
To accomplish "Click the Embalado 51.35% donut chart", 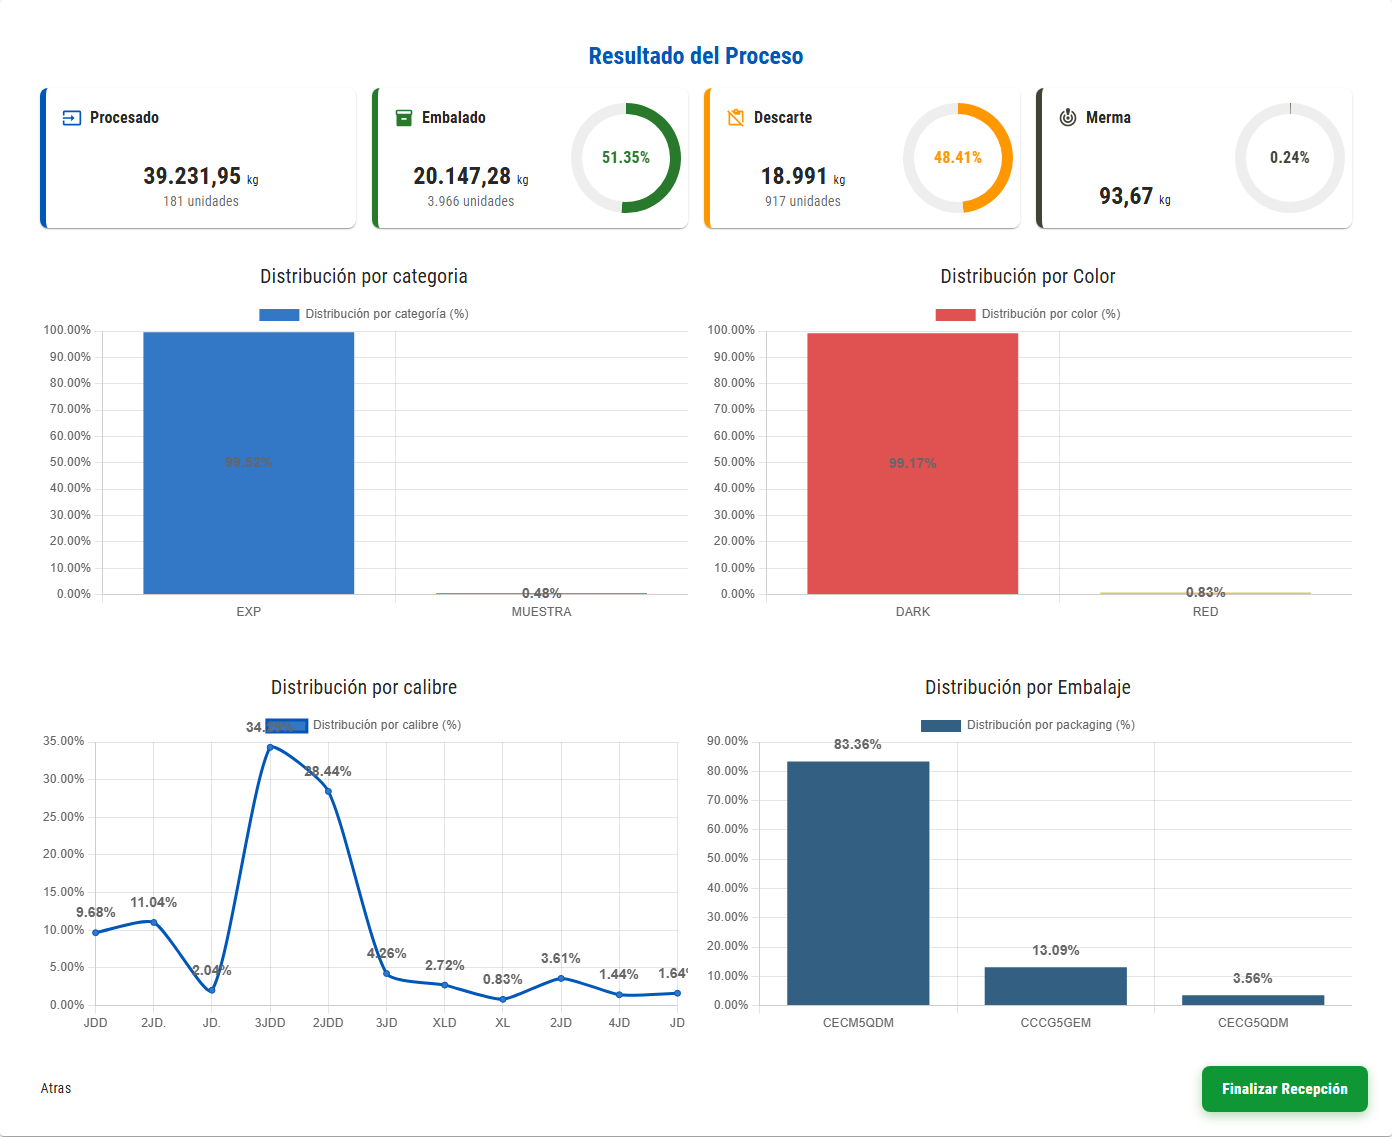I will pyautogui.click(x=626, y=158).
